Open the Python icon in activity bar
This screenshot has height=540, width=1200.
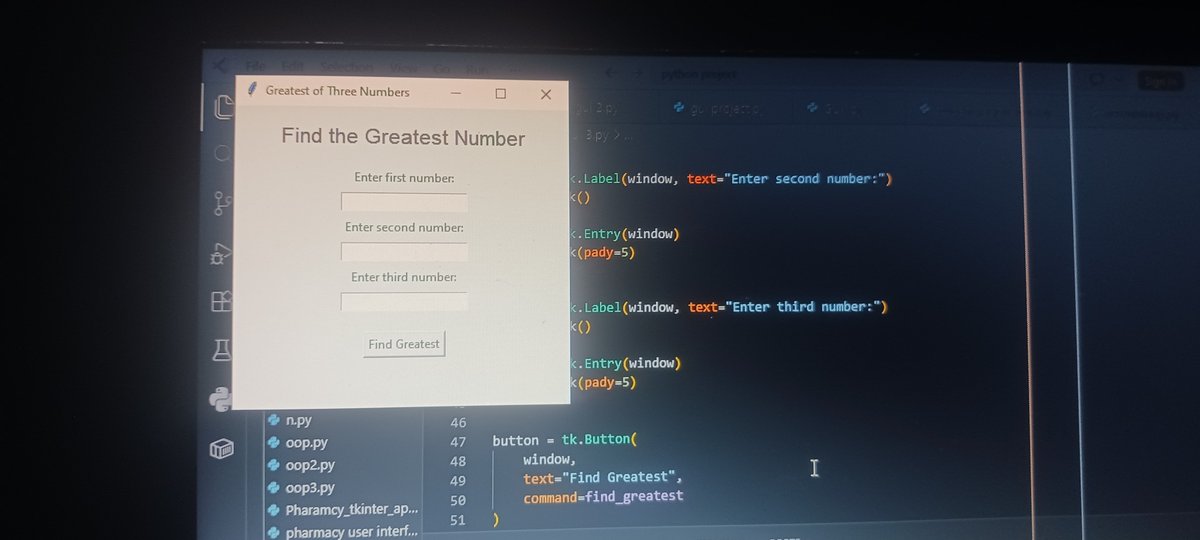click(221, 399)
